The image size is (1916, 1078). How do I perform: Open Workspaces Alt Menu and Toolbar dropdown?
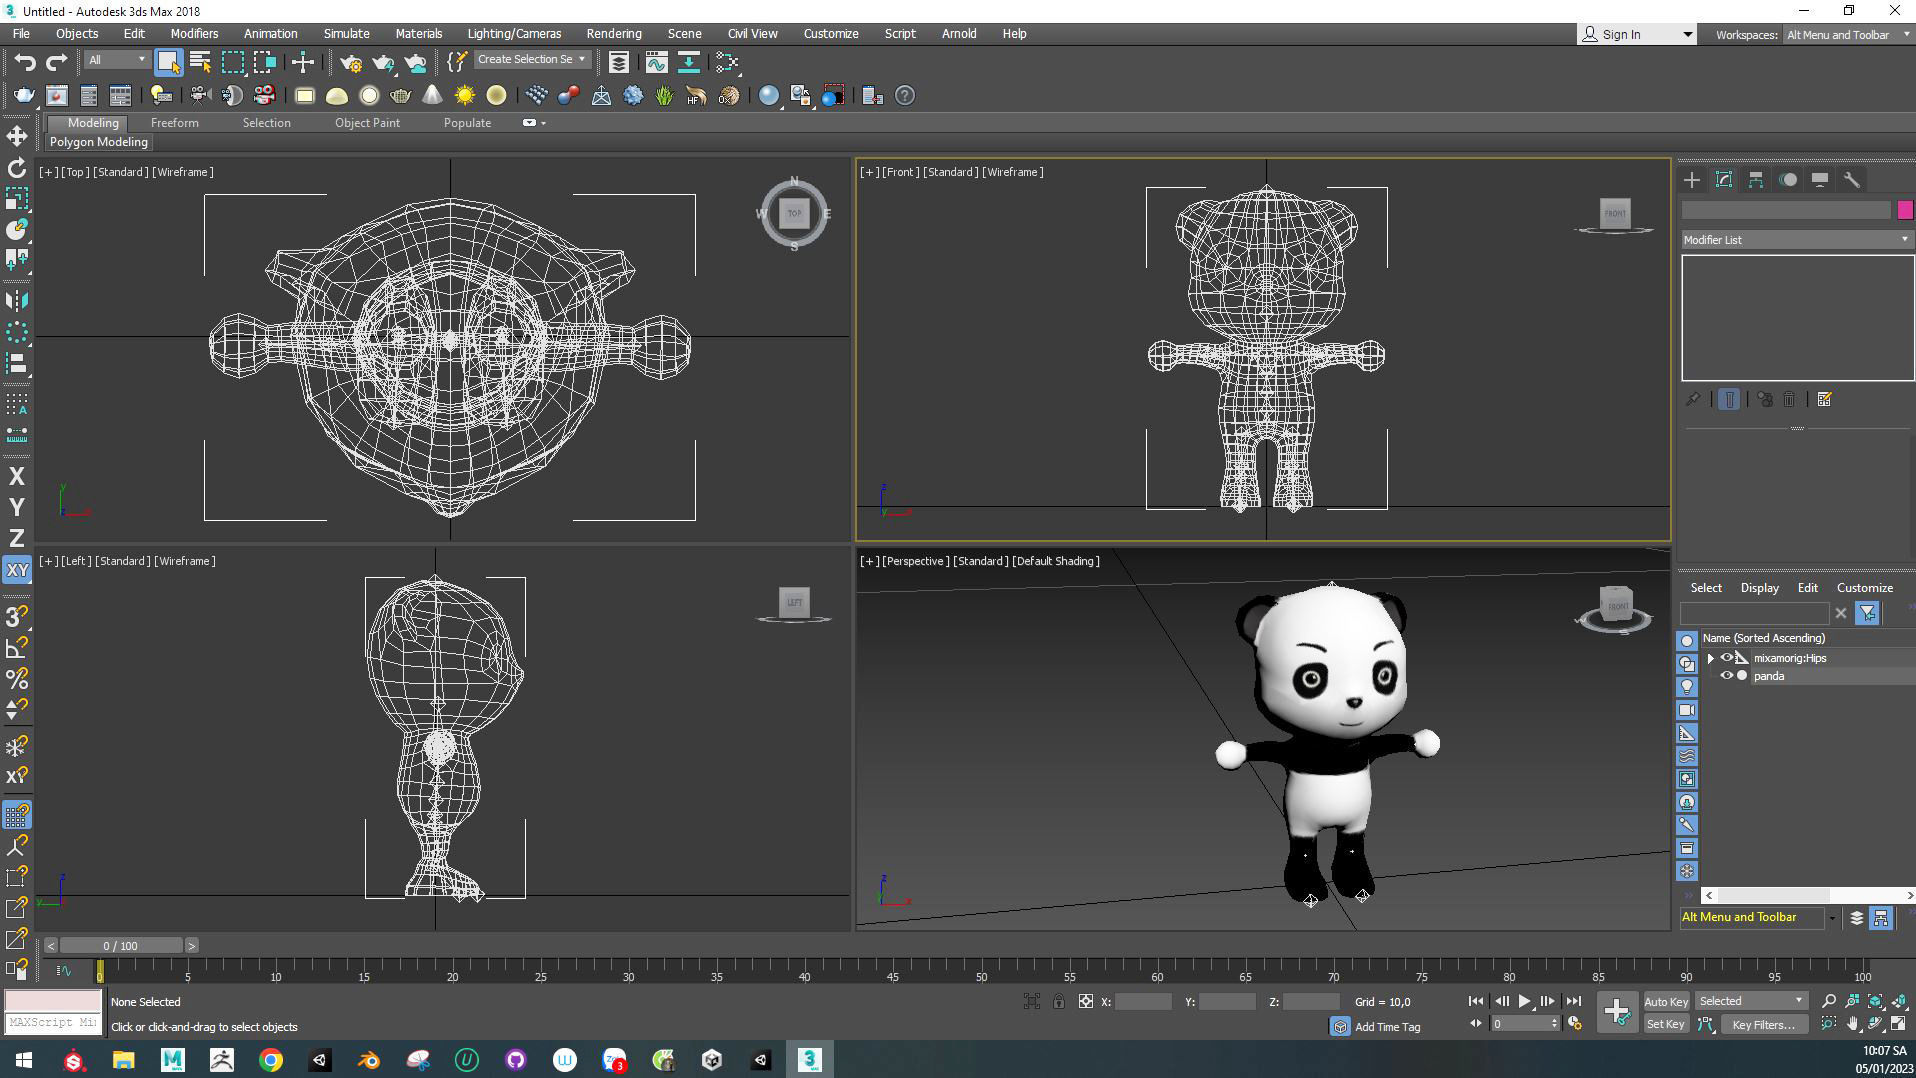coord(1848,35)
